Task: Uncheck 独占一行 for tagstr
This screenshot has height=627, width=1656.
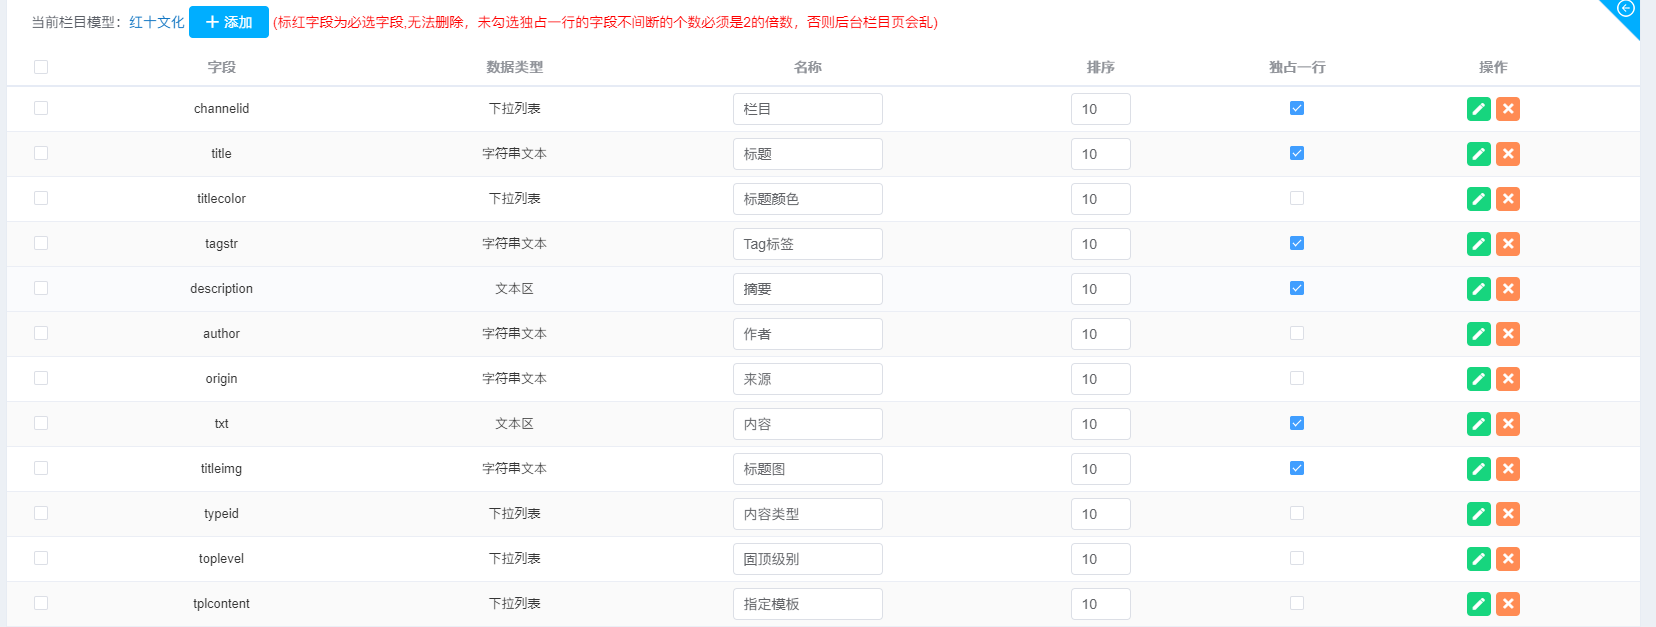Action: click(x=1297, y=243)
